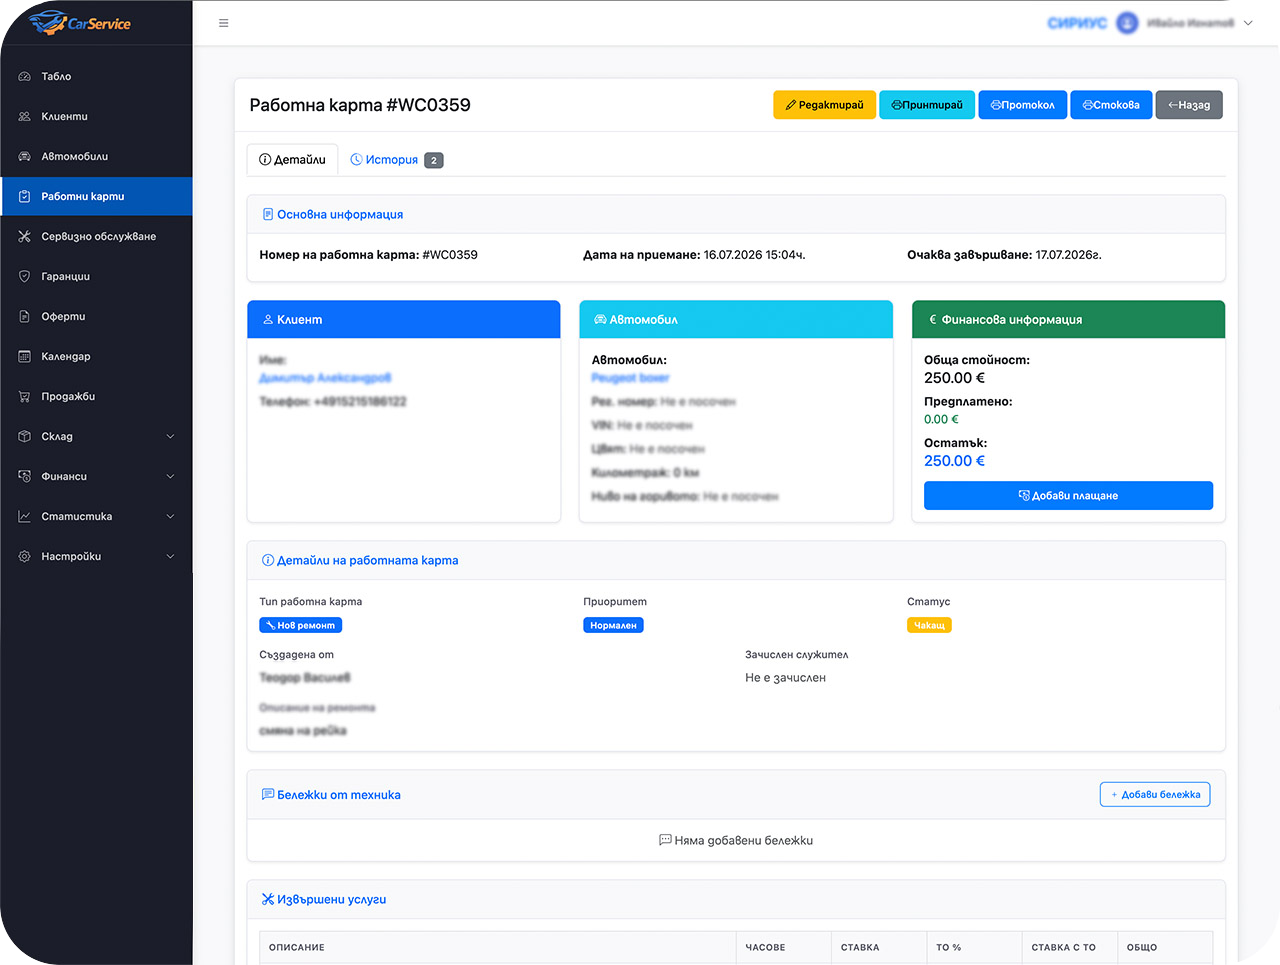
Task: Switch to the История tab
Action: (x=396, y=160)
